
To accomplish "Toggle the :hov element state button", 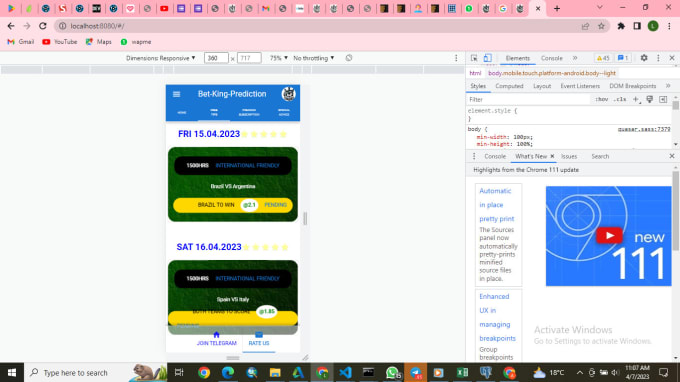I will coord(602,100).
